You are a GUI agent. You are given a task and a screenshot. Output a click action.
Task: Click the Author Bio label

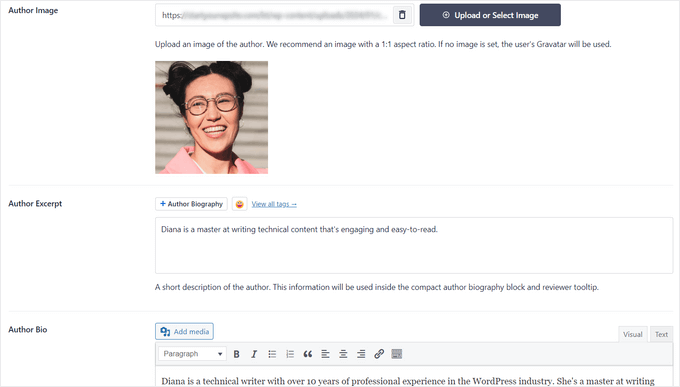(28, 329)
